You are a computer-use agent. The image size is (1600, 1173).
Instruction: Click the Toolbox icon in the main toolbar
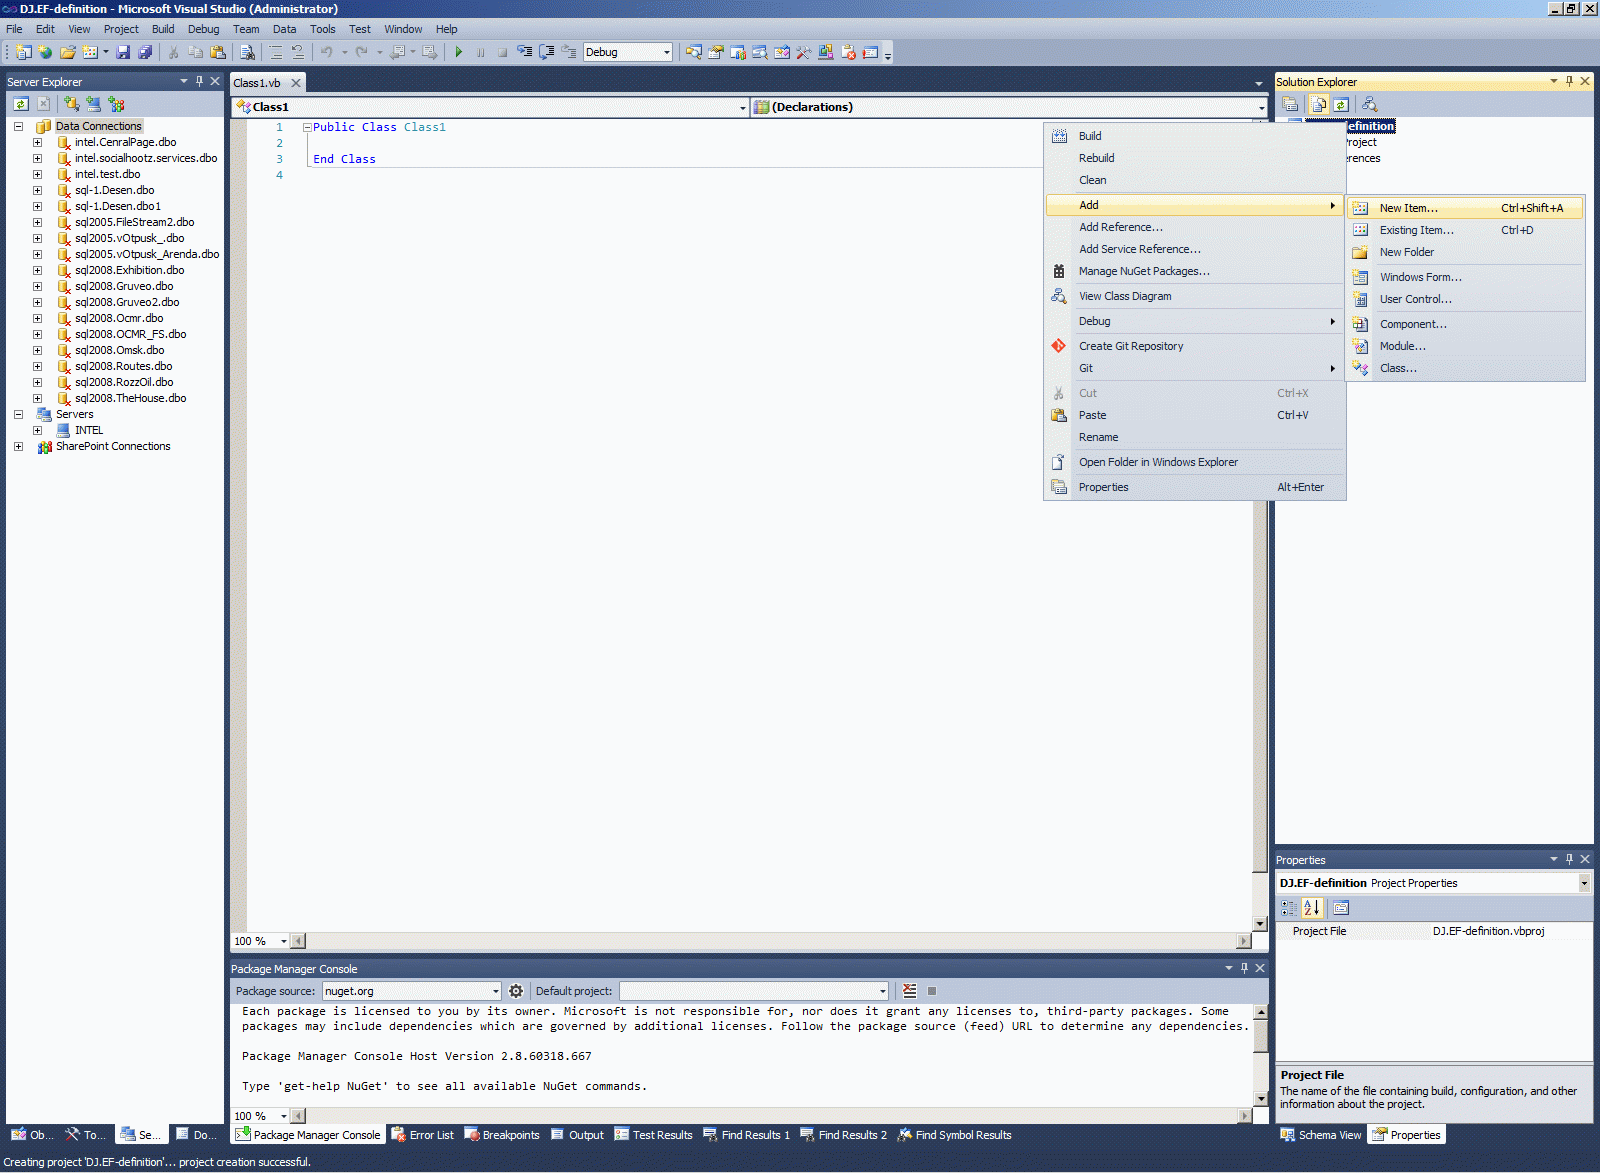804,52
